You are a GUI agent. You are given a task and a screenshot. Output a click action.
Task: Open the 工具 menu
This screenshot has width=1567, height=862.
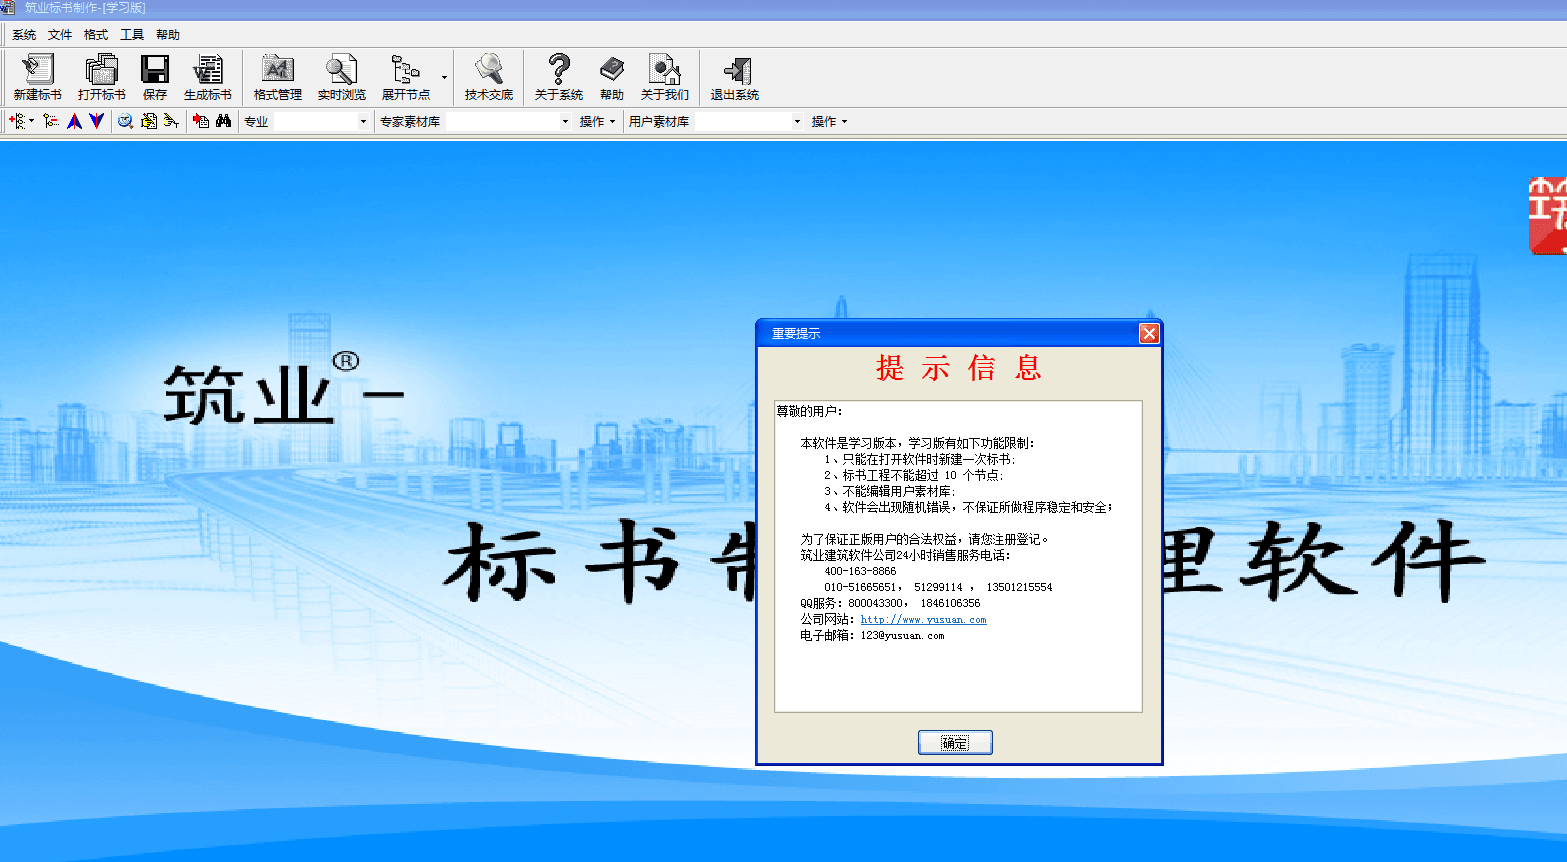pyautogui.click(x=132, y=34)
